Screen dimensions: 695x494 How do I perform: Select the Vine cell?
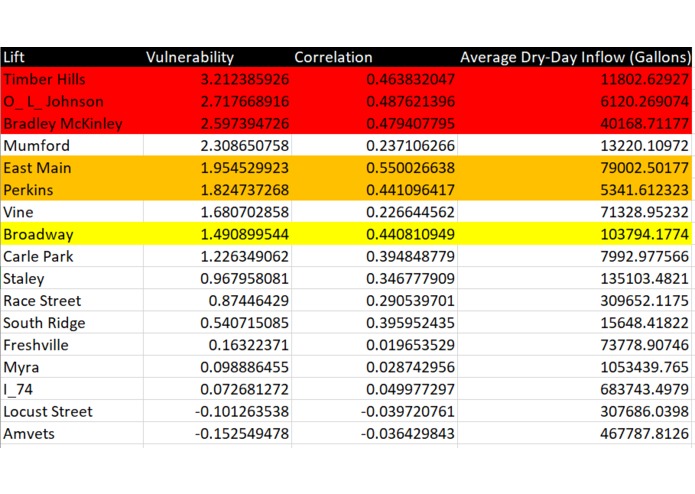point(72,212)
